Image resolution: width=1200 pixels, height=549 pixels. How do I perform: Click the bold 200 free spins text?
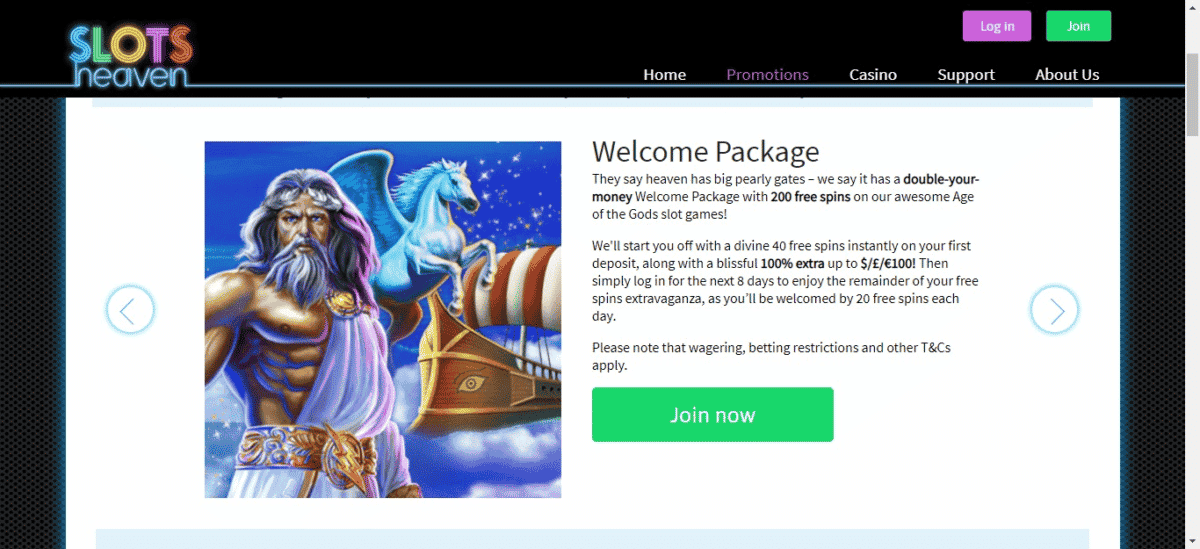click(810, 197)
